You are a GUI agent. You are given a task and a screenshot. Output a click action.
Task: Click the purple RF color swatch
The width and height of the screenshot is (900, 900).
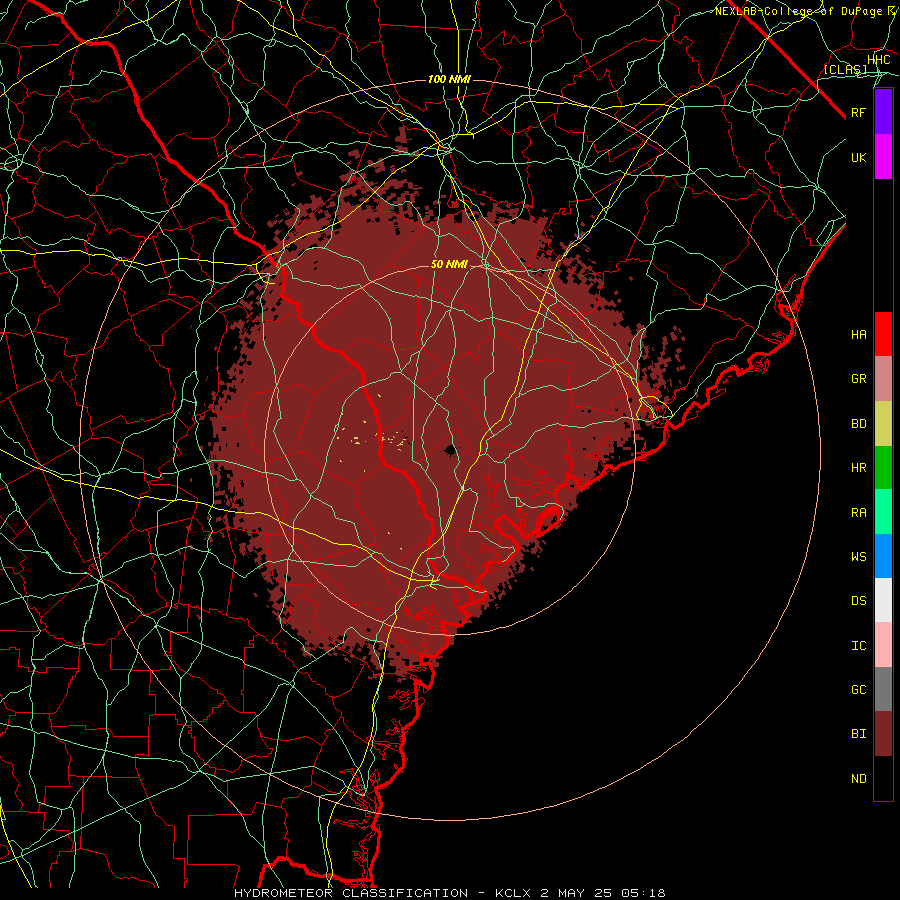[x=883, y=112]
